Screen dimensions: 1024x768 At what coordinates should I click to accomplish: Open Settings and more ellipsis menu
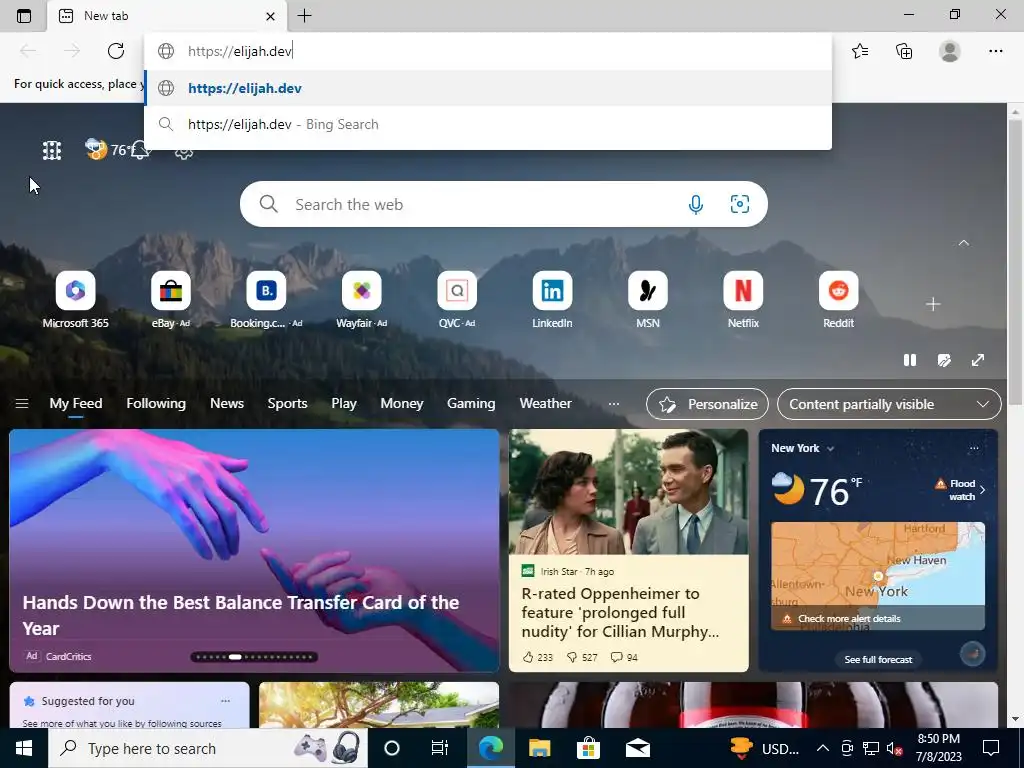pos(995,51)
